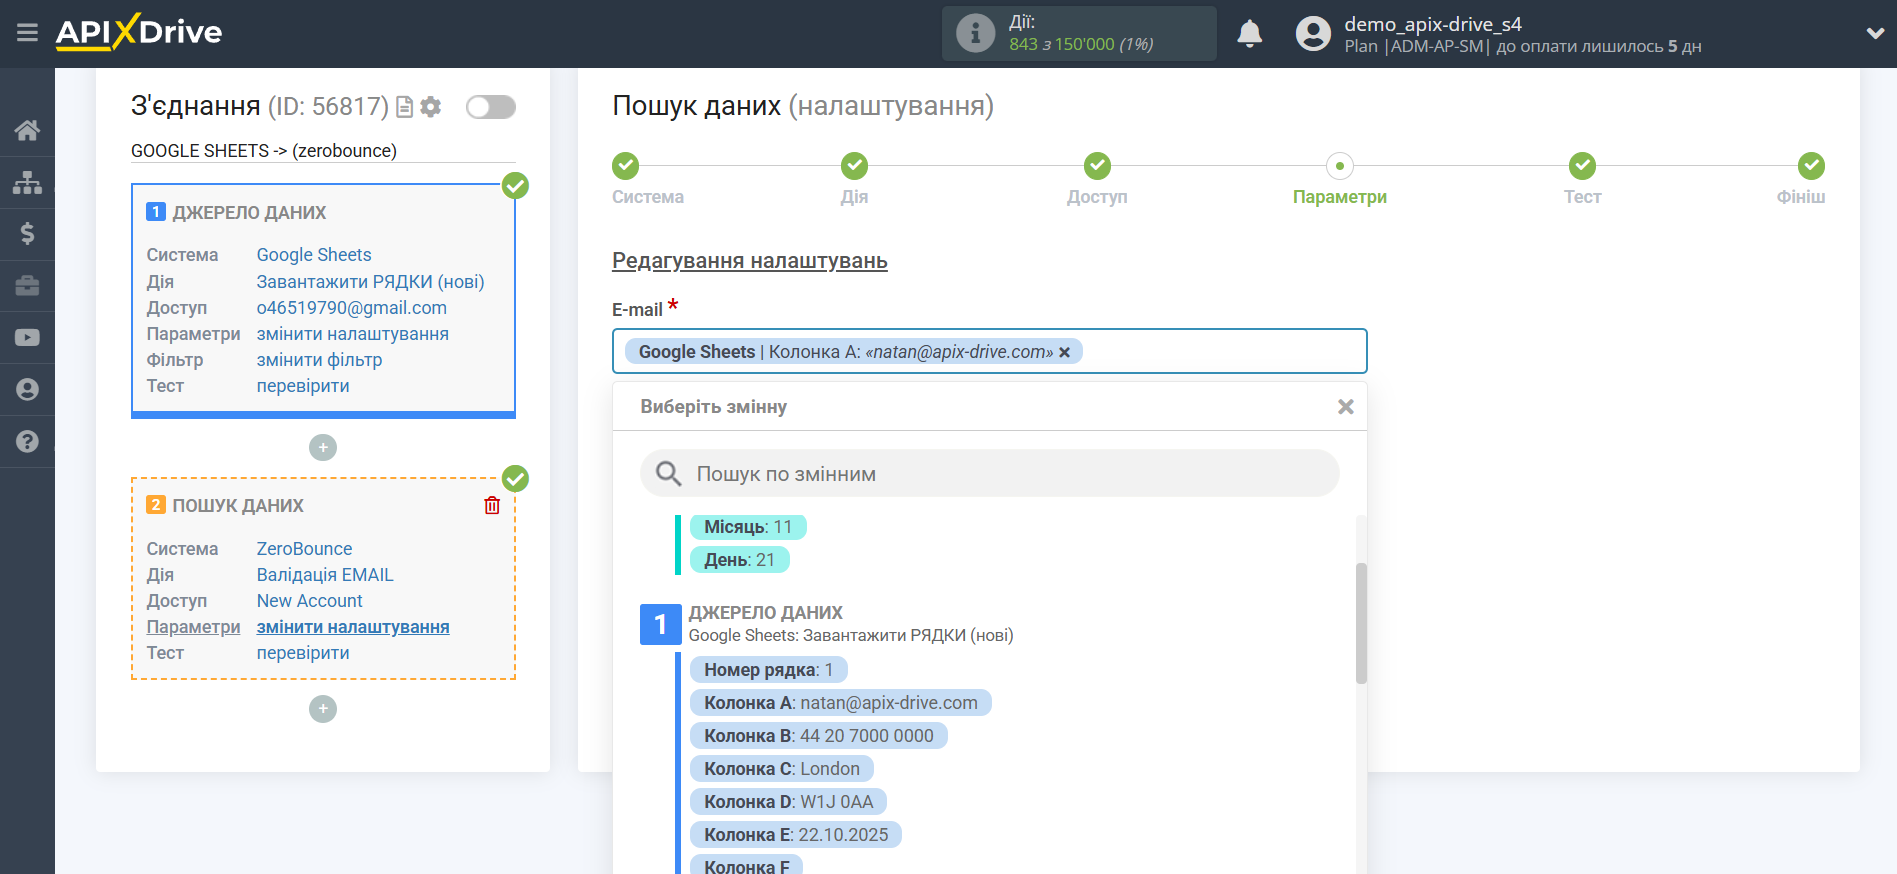Open the hamburger menu
This screenshot has height=874, width=1897.
click(x=27, y=33)
